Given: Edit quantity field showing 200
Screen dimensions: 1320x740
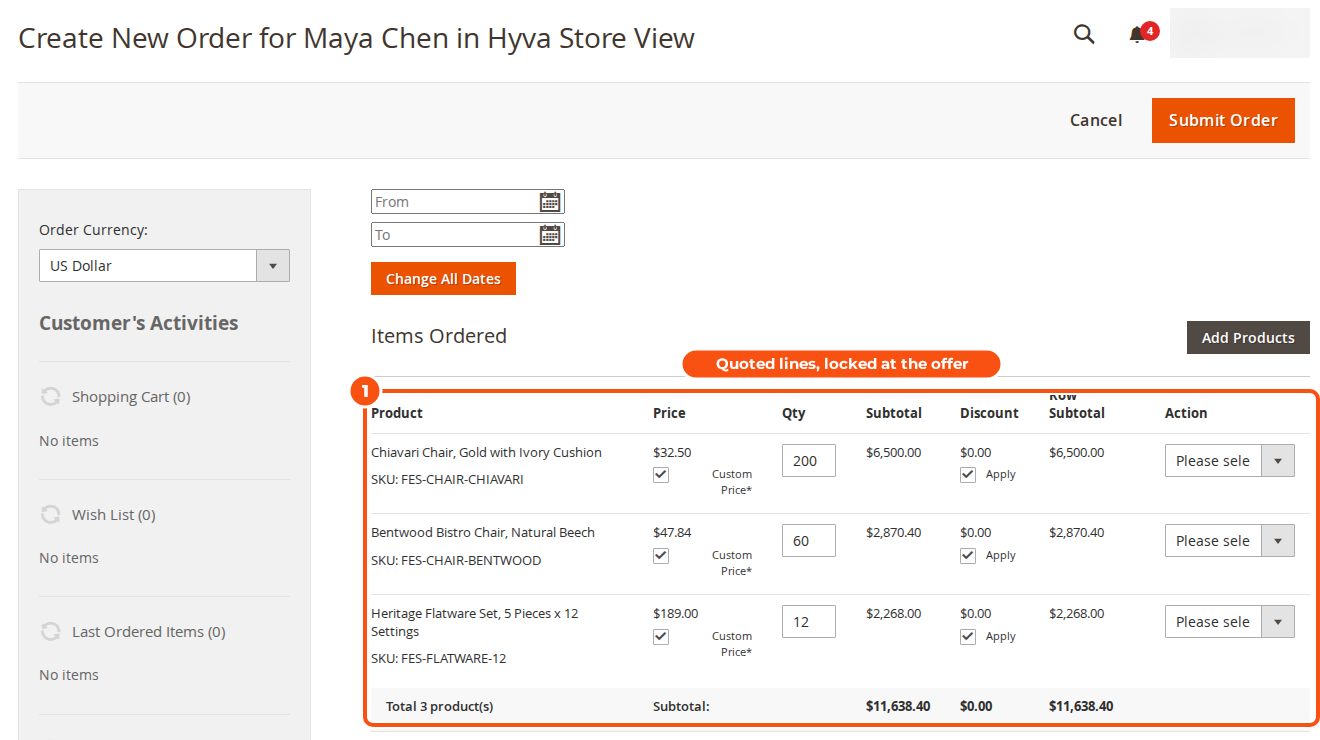Looking at the screenshot, I should [x=808, y=461].
